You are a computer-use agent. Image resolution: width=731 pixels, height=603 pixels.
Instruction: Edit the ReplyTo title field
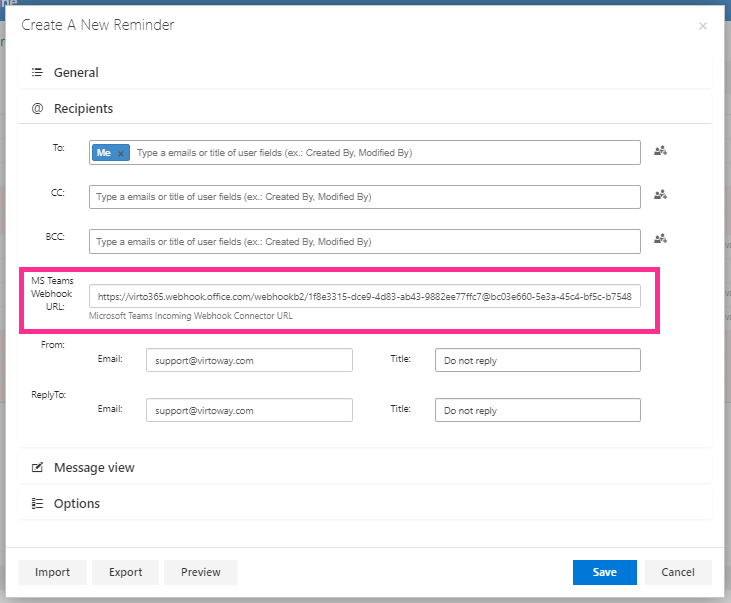coord(538,410)
